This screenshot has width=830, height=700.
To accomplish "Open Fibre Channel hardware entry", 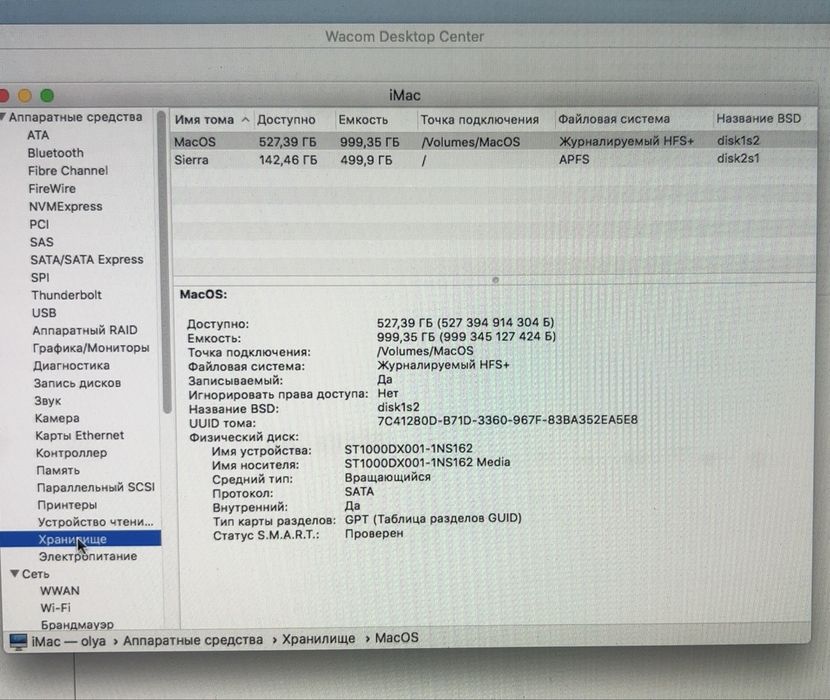I will point(68,170).
